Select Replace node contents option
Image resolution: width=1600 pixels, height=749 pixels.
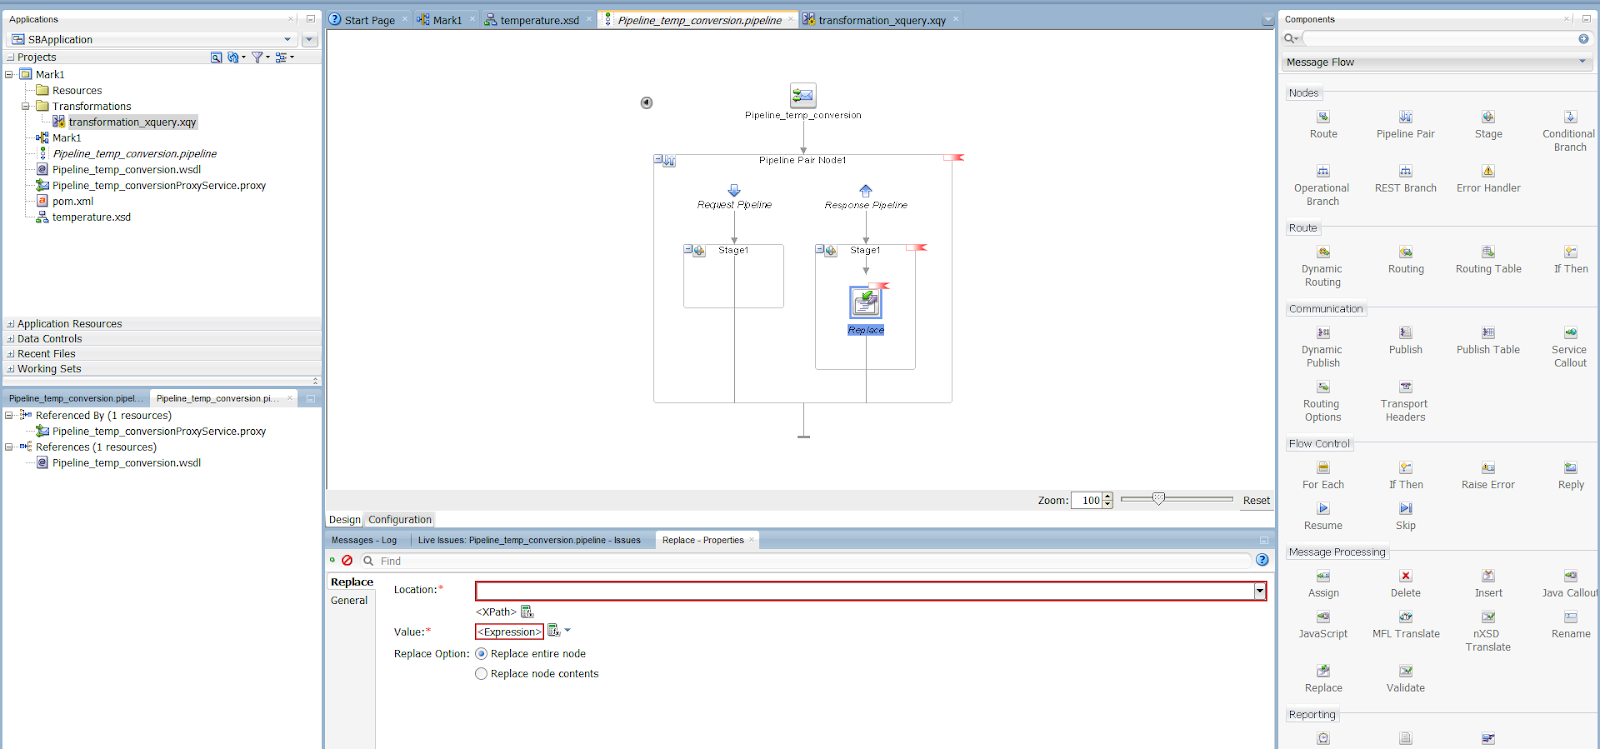point(482,674)
